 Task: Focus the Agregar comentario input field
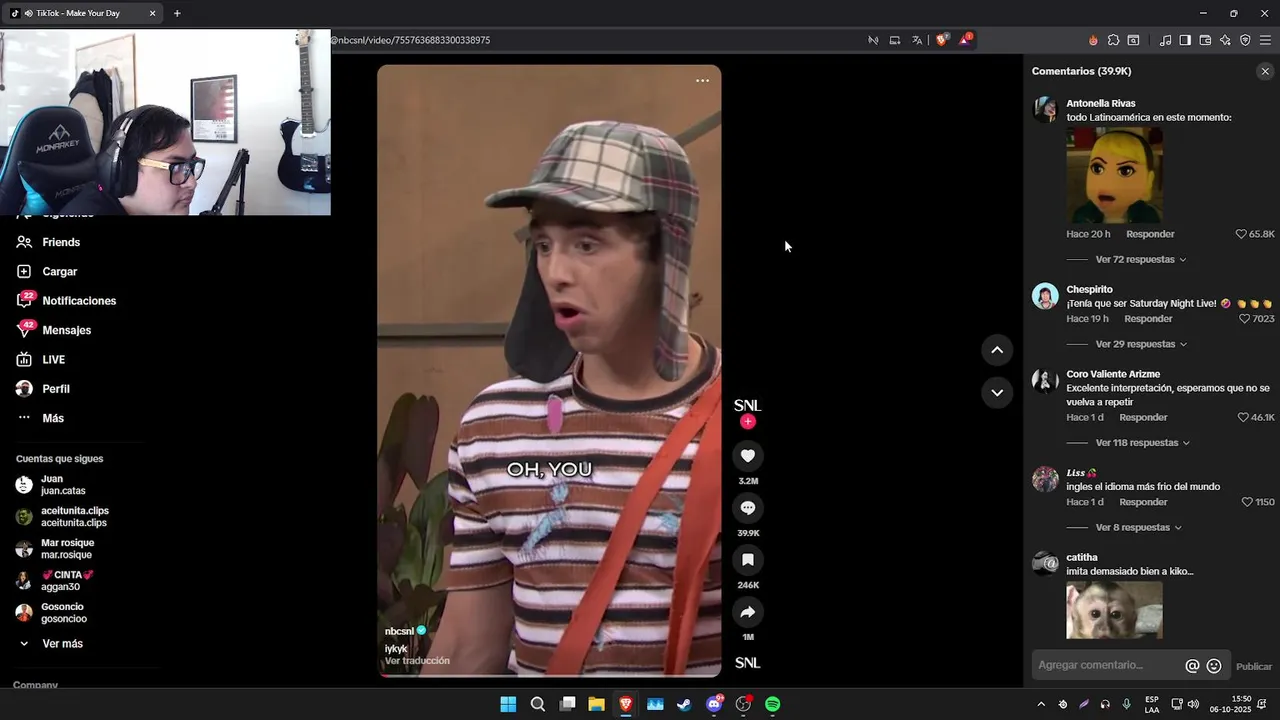(1107, 665)
